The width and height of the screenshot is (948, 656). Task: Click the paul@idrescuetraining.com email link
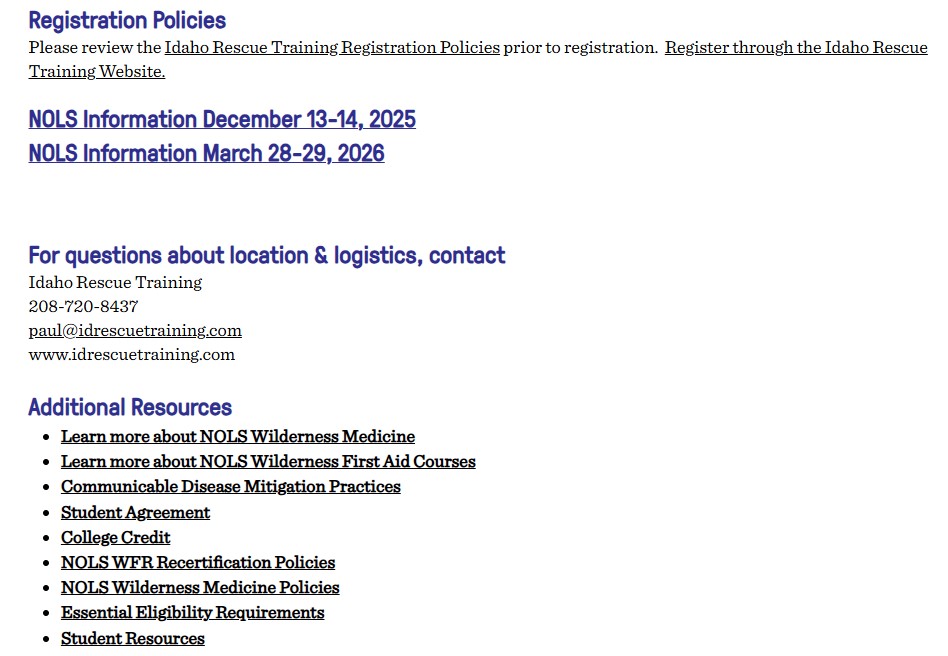coord(135,331)
